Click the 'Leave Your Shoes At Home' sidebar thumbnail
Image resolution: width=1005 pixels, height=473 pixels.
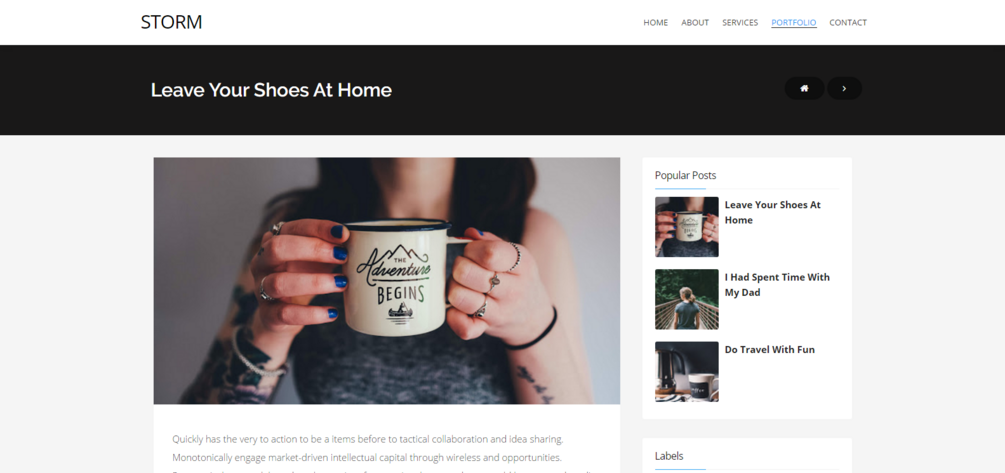(686, 227)
